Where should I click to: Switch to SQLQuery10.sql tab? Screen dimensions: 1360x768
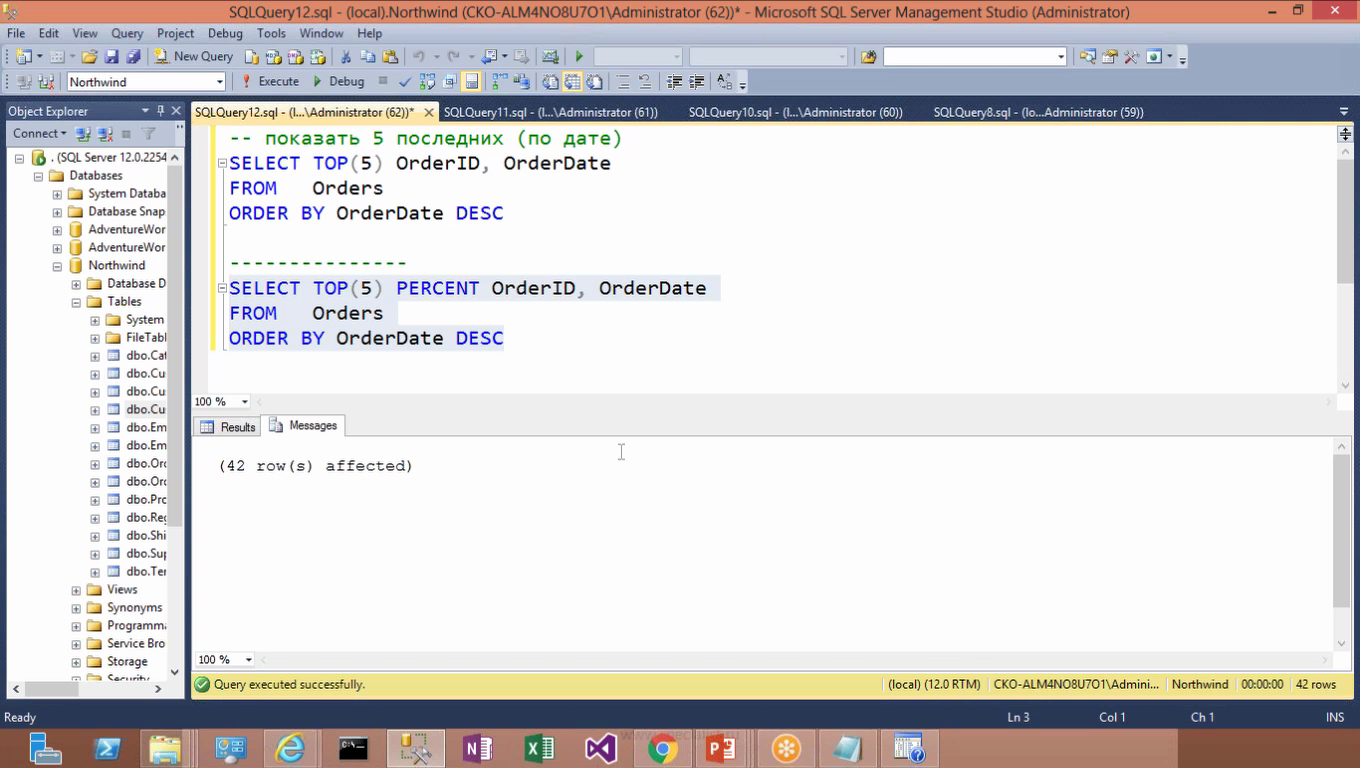[795, 112]
